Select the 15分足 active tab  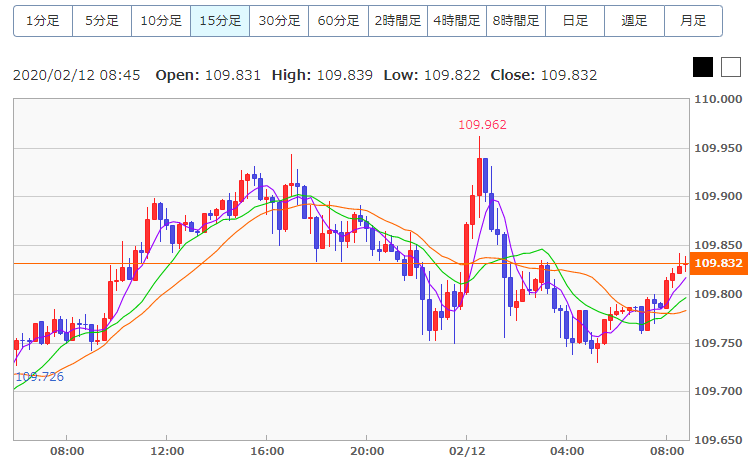[x=220, y=21]
